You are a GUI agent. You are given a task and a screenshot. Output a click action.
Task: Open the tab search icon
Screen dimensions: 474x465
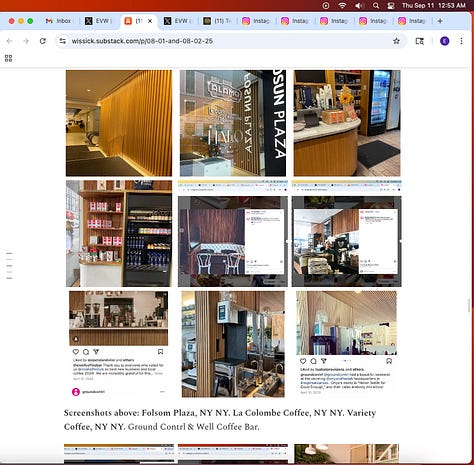(x=420, y=41)
